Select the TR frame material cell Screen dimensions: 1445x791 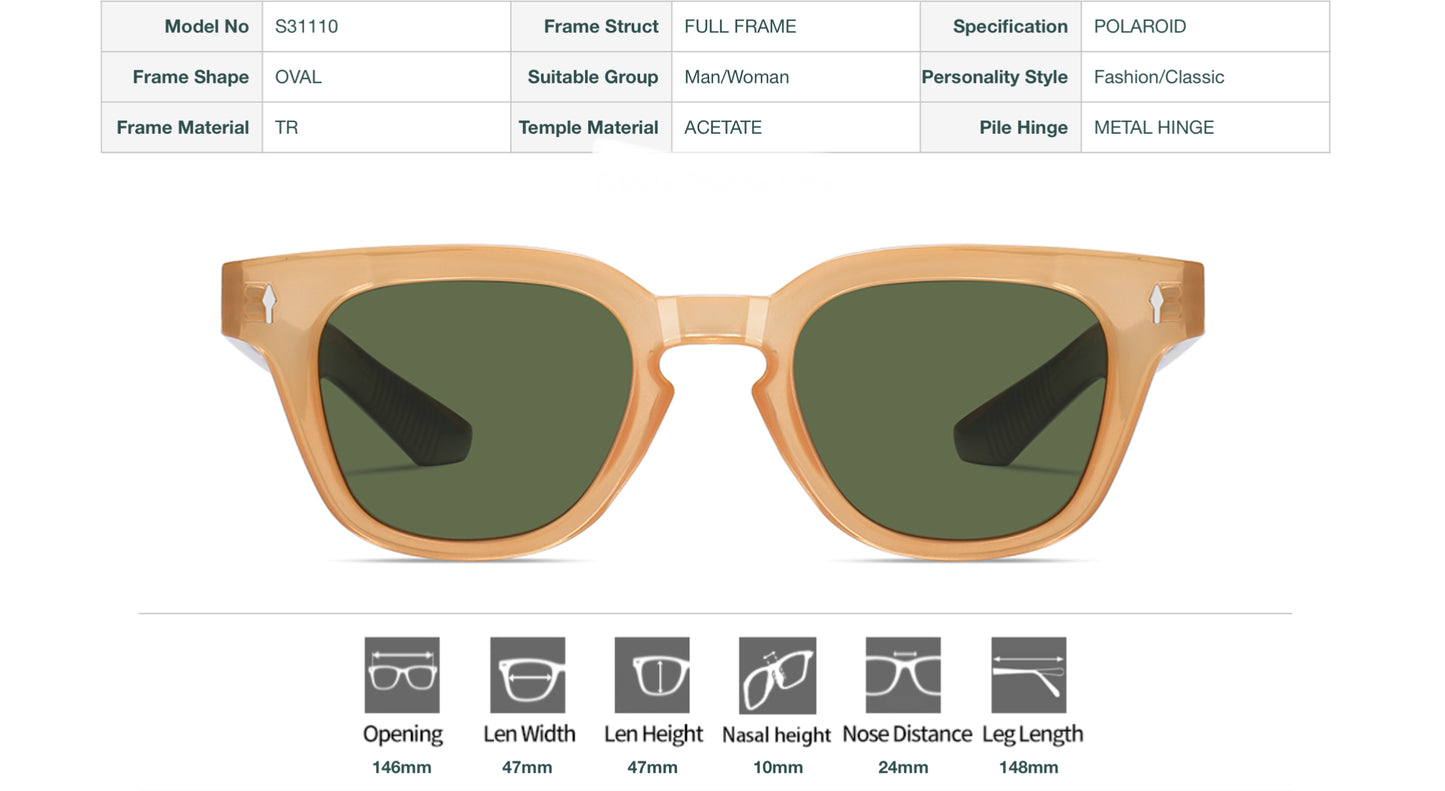tap(286, 127)
